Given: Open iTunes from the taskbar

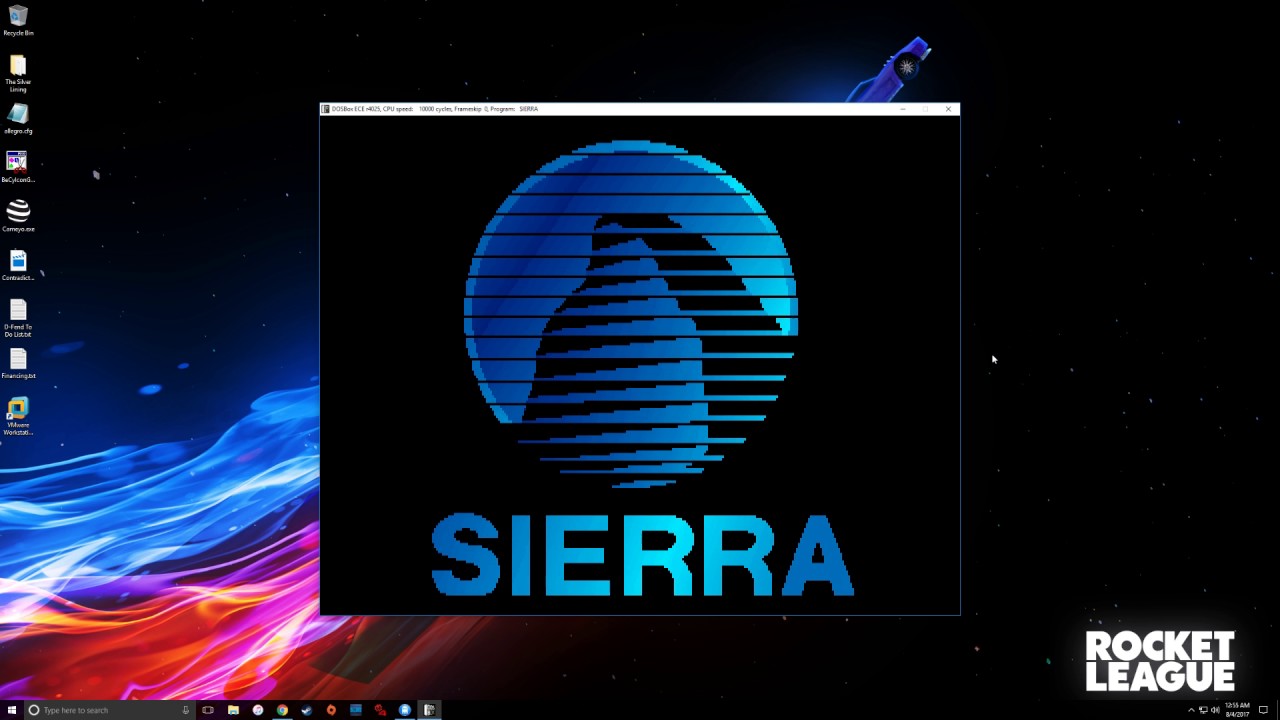Looking at the screenshot, I should click(x=258, y=710).
